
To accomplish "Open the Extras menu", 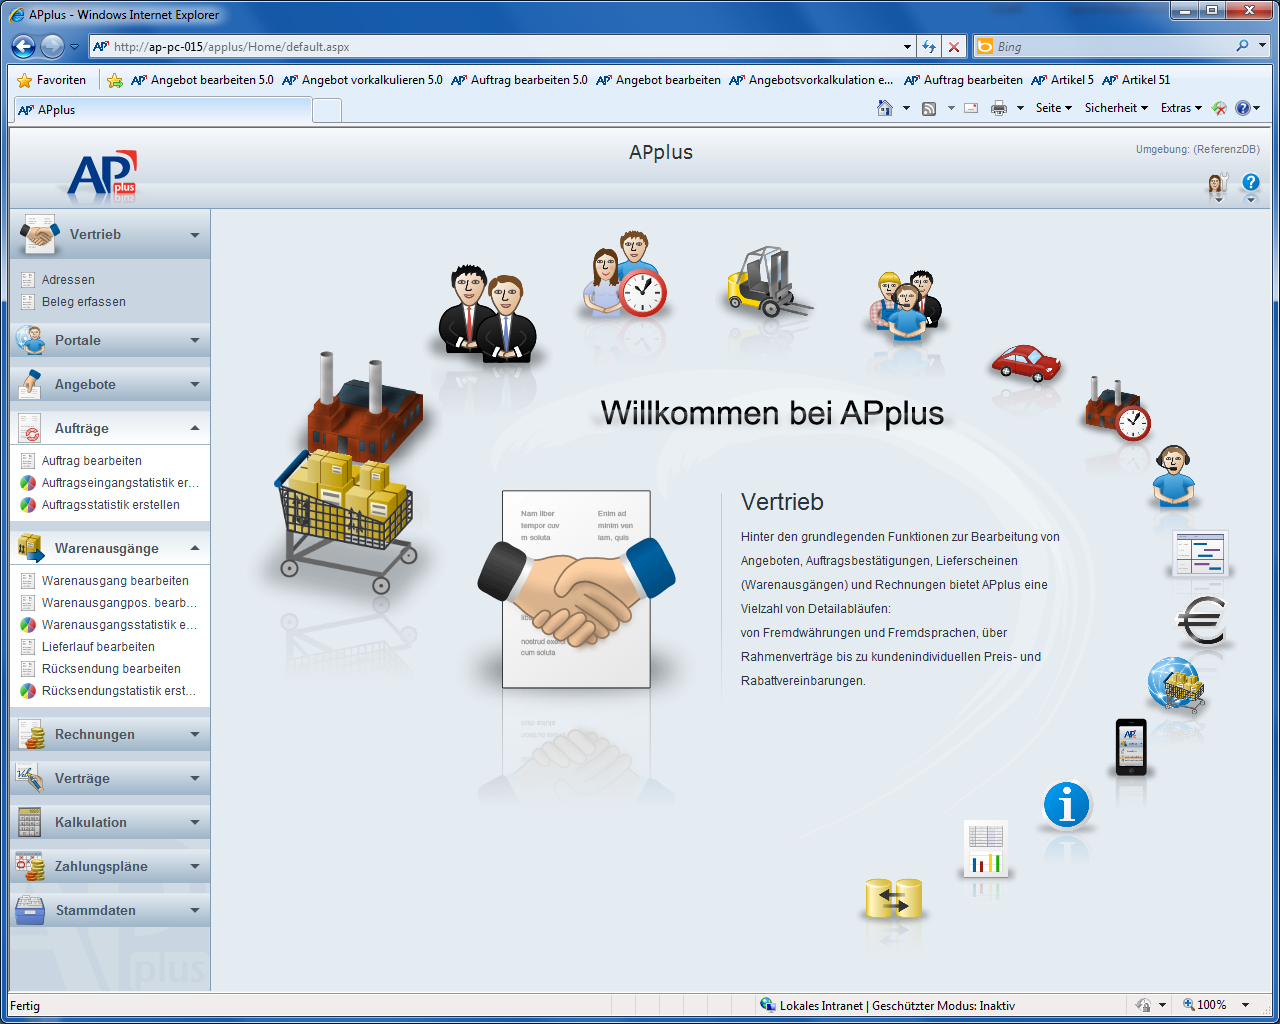I will click(1180, 108).
